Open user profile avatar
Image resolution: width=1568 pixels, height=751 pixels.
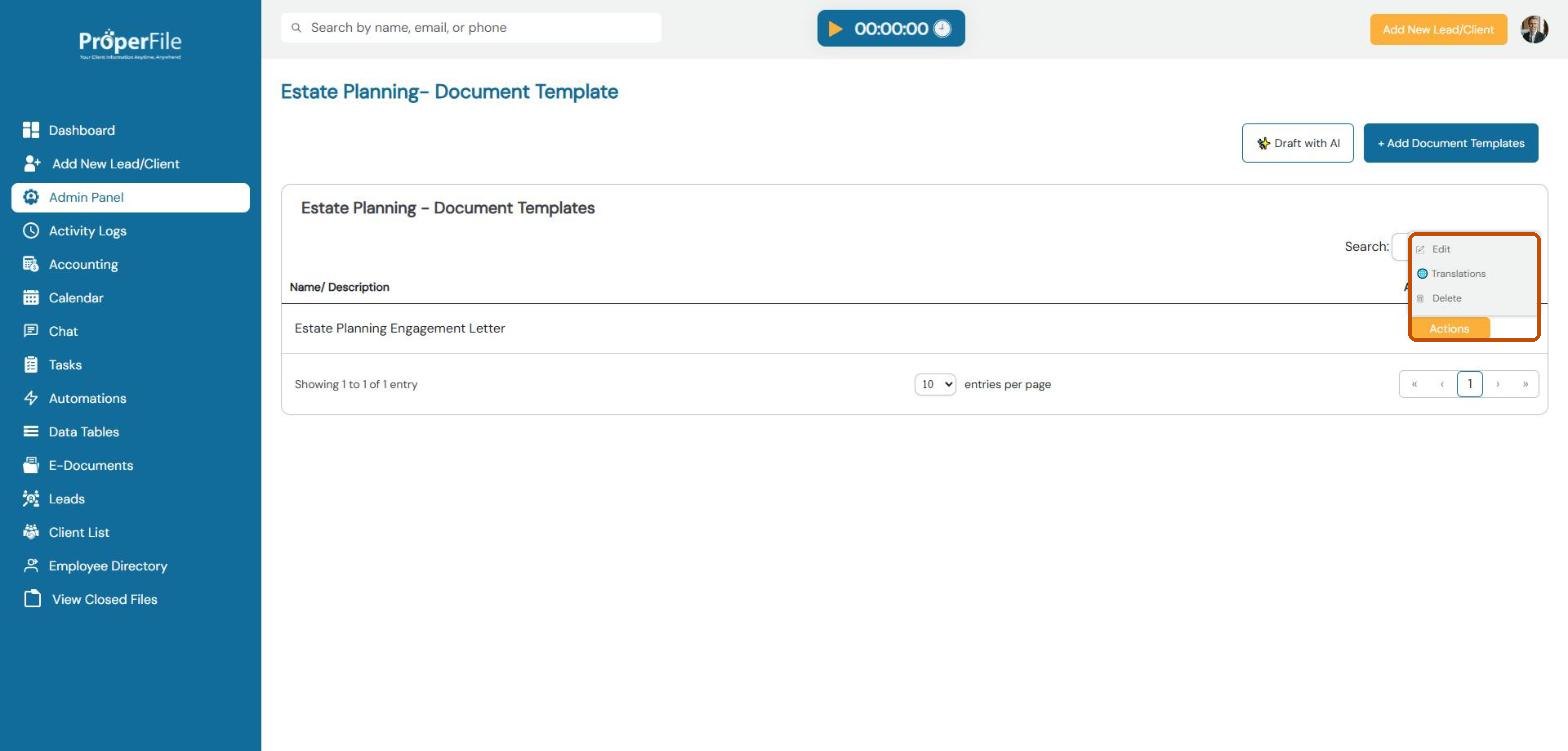point(1534,29)
